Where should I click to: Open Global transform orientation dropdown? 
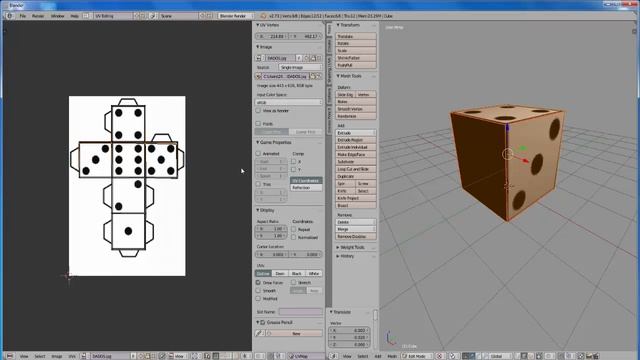(x=498, y=356)
